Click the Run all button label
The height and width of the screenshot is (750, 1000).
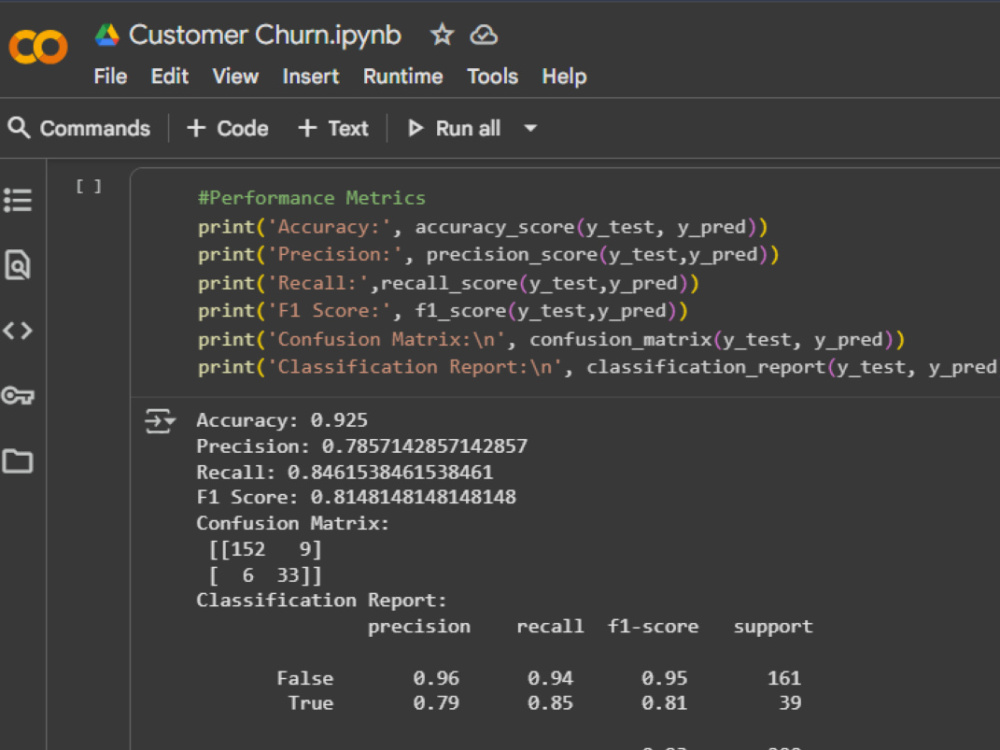(x=468, y=128)
